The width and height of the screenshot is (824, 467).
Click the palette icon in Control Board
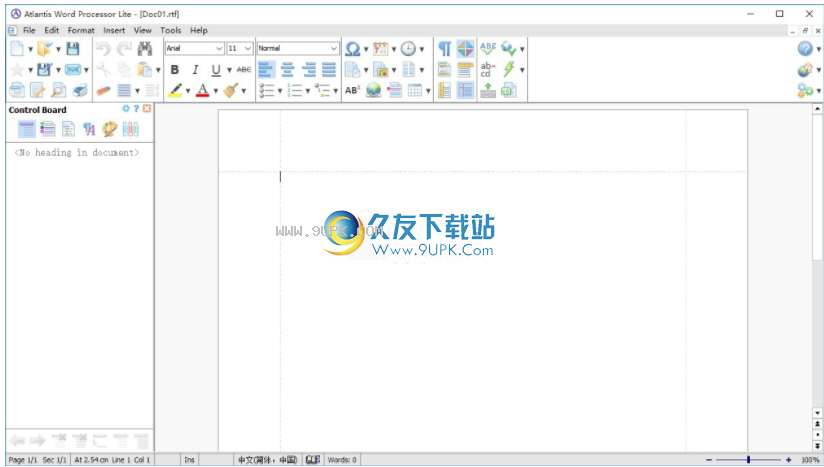pyautogui.click(x=109, y=129)
